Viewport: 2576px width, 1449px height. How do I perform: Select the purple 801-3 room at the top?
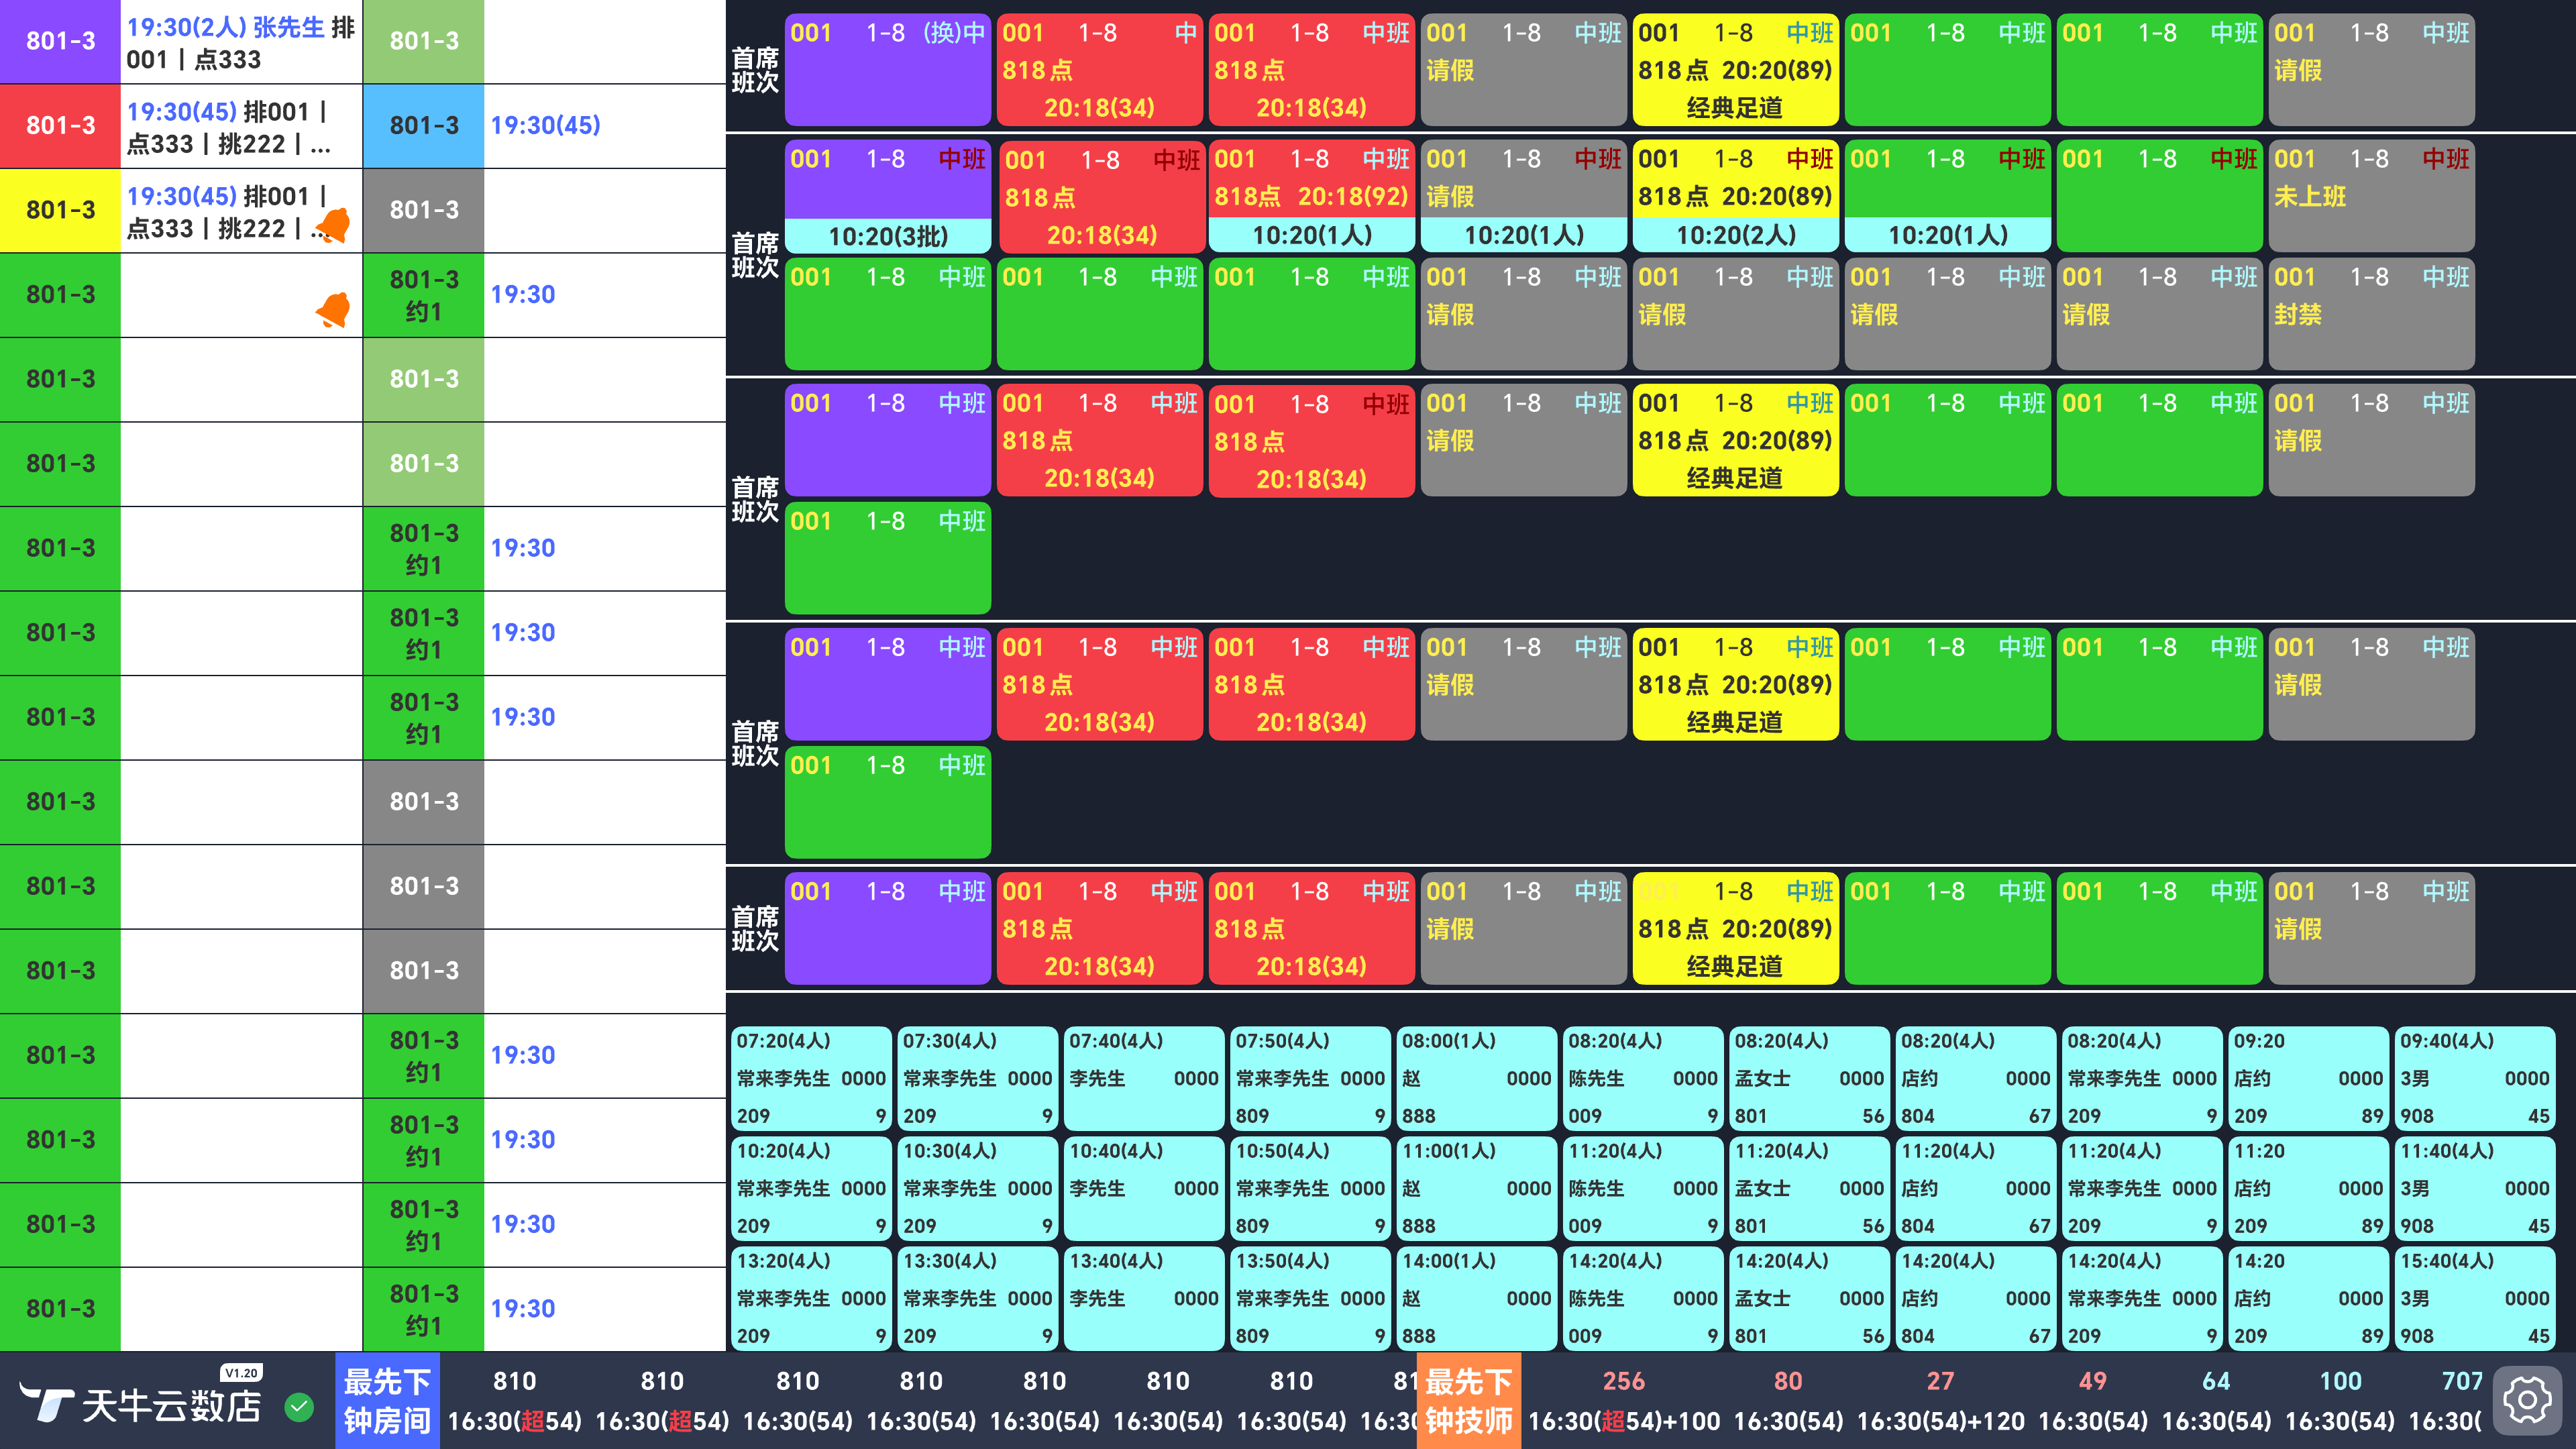60,41
